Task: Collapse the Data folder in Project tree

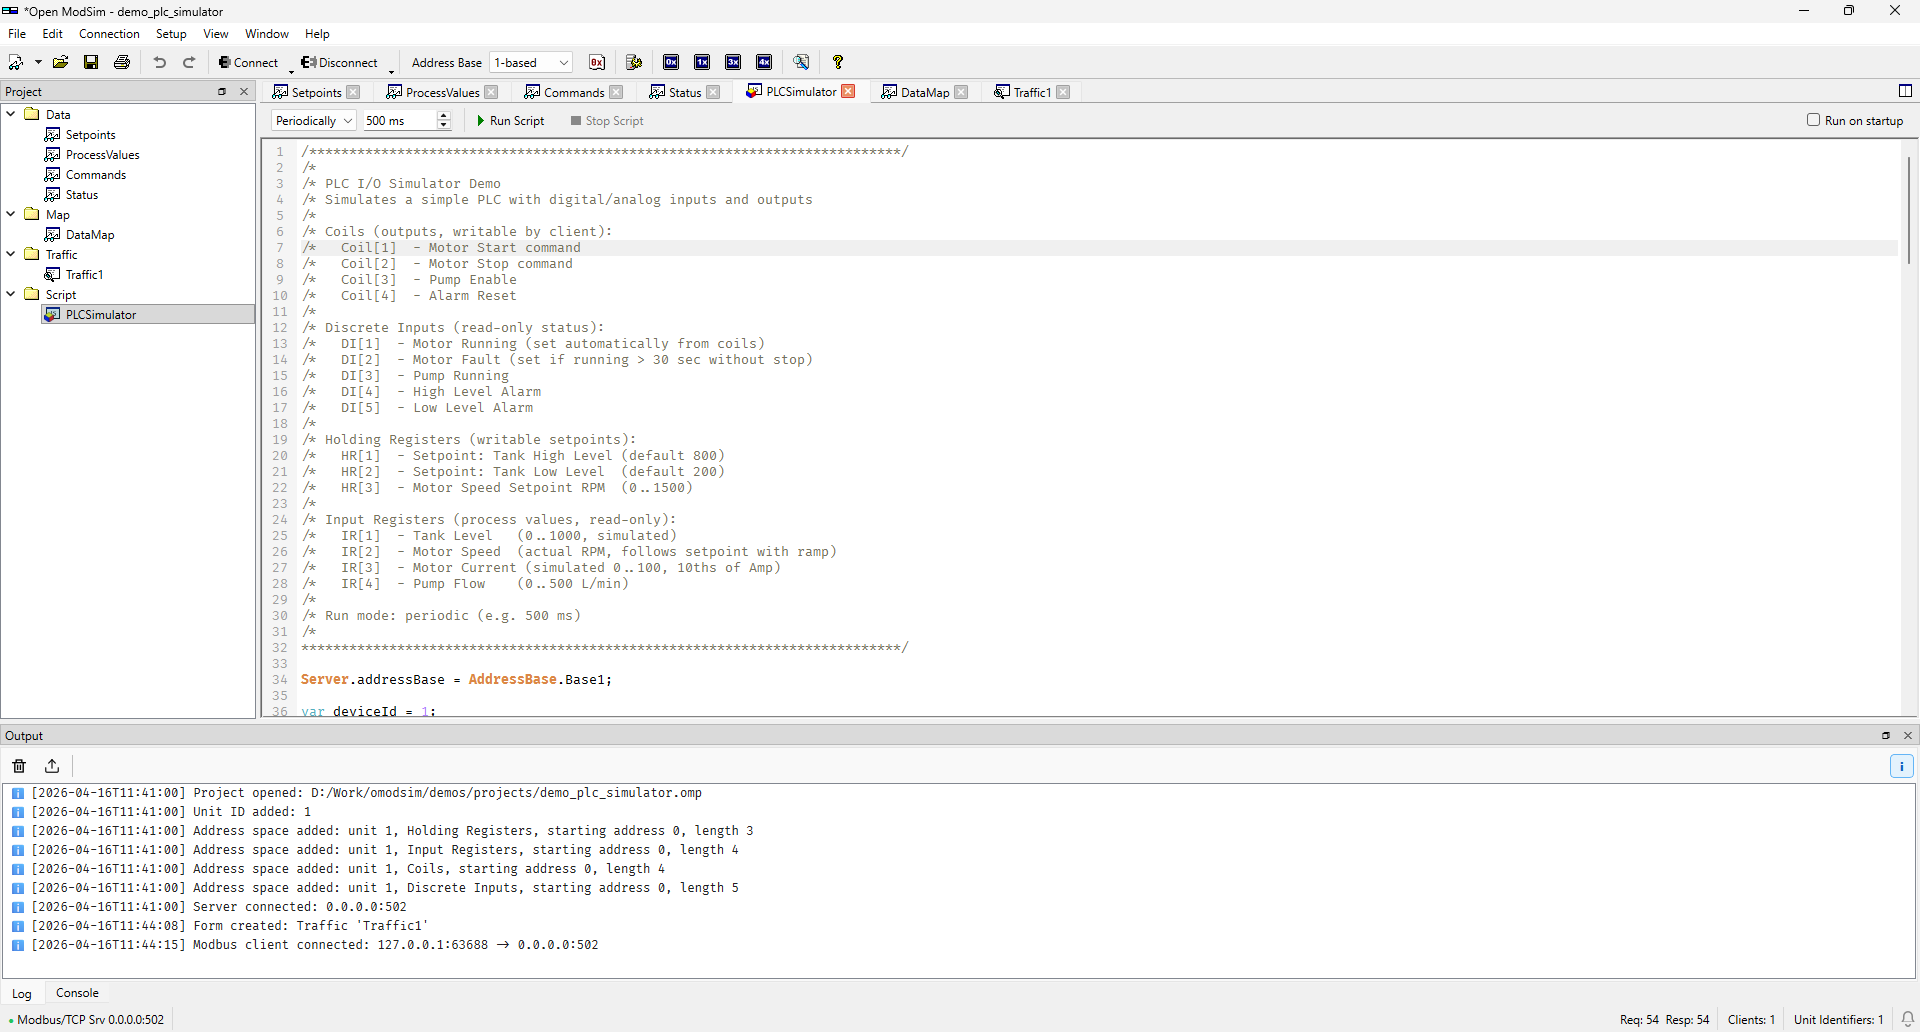Action: tap(11, 114)
